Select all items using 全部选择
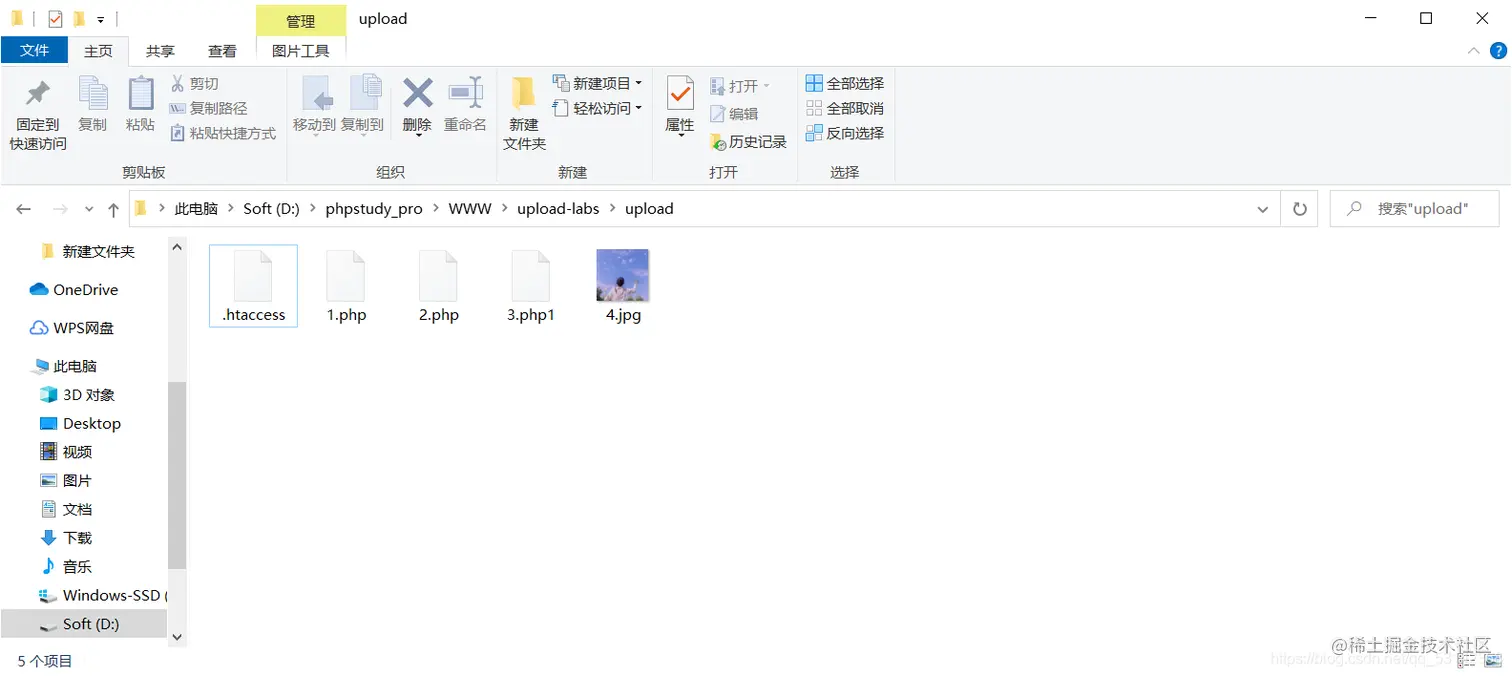Viewport: 1512px width, 676px height. click(845, 83)
